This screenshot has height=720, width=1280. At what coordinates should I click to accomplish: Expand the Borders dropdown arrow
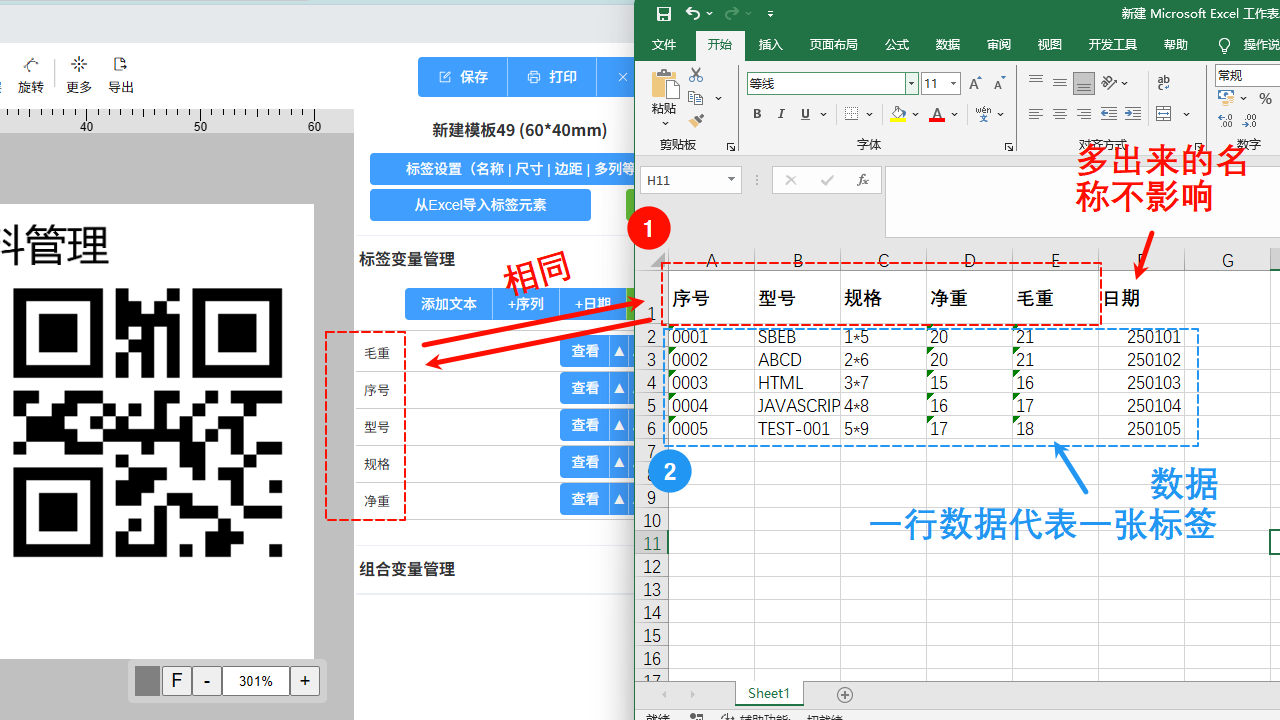coord(869,114)
